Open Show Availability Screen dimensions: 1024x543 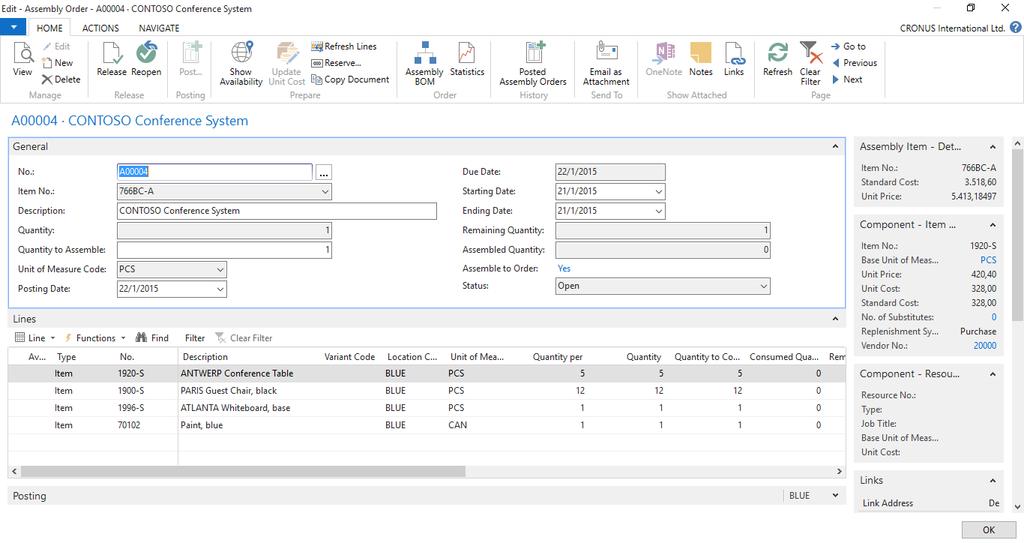(241, 64)
